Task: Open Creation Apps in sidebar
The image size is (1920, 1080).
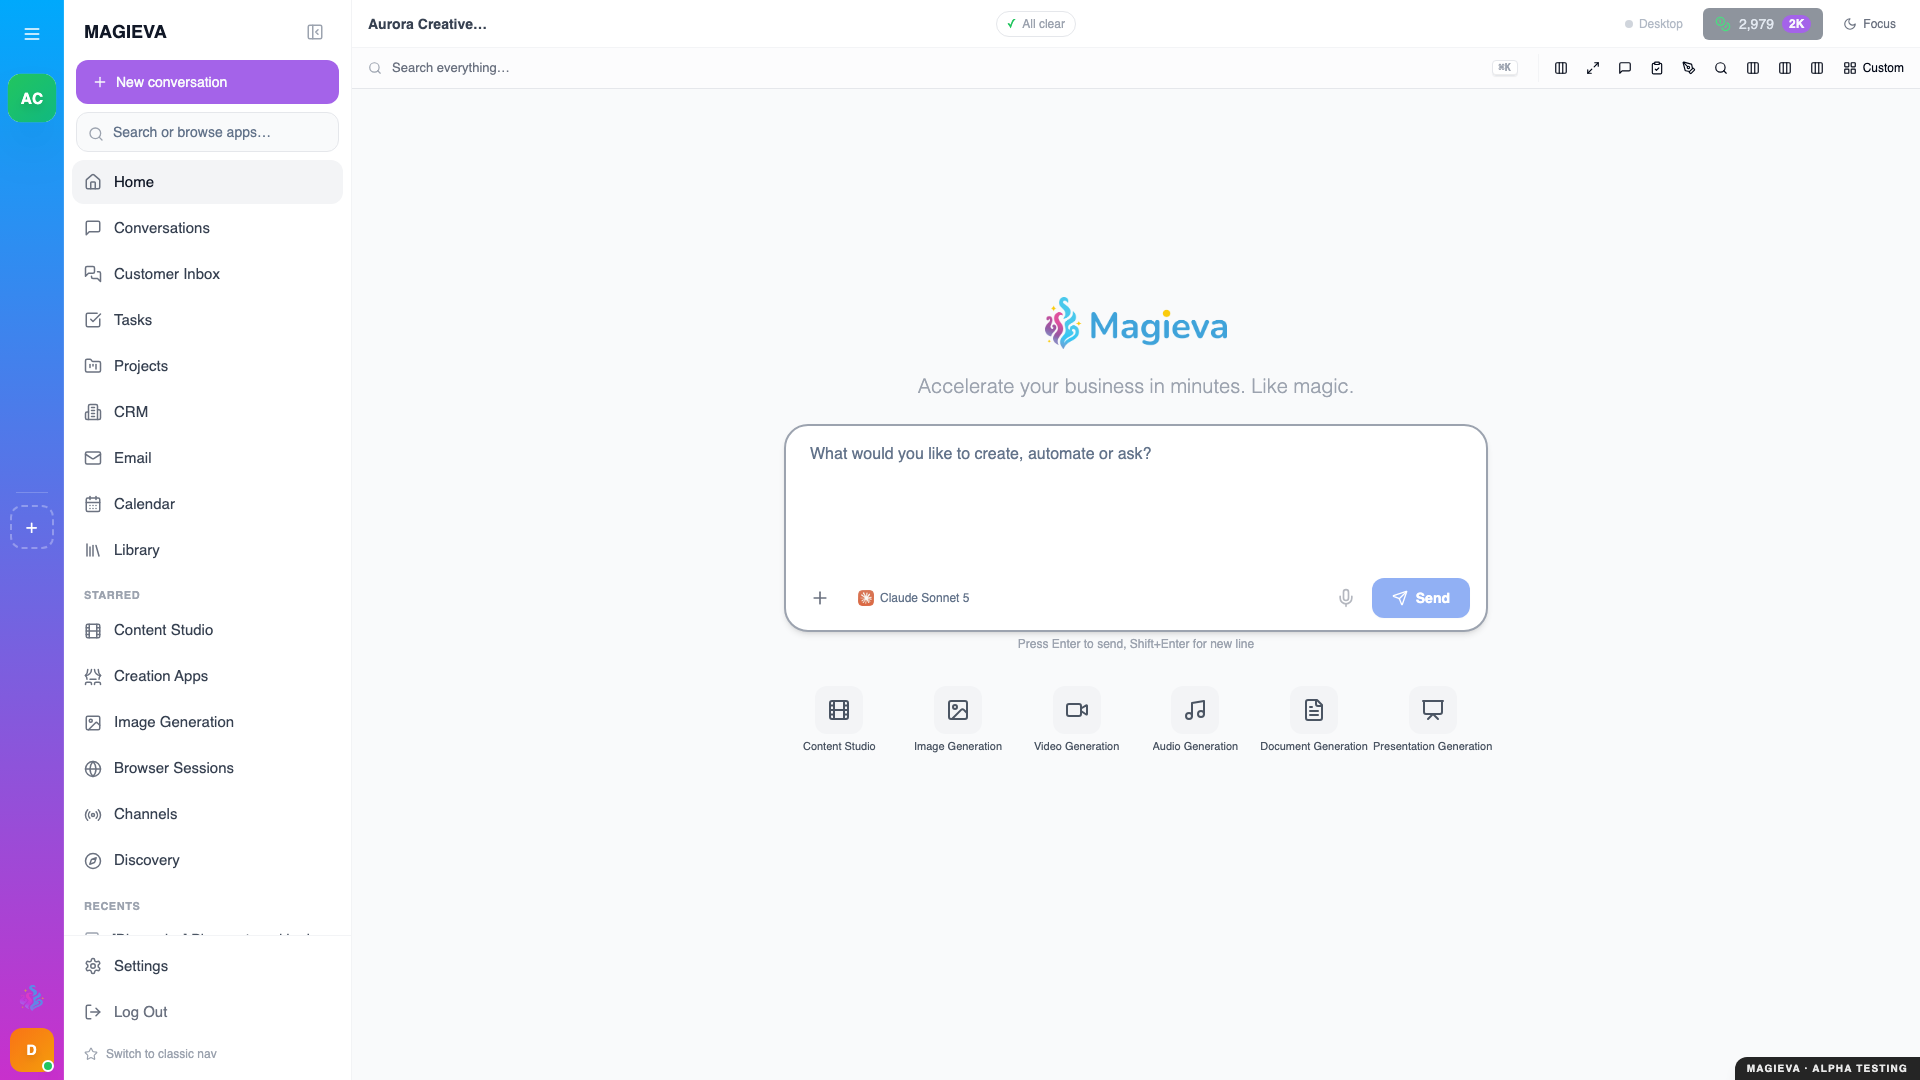Action: click(x=207, y=676)
